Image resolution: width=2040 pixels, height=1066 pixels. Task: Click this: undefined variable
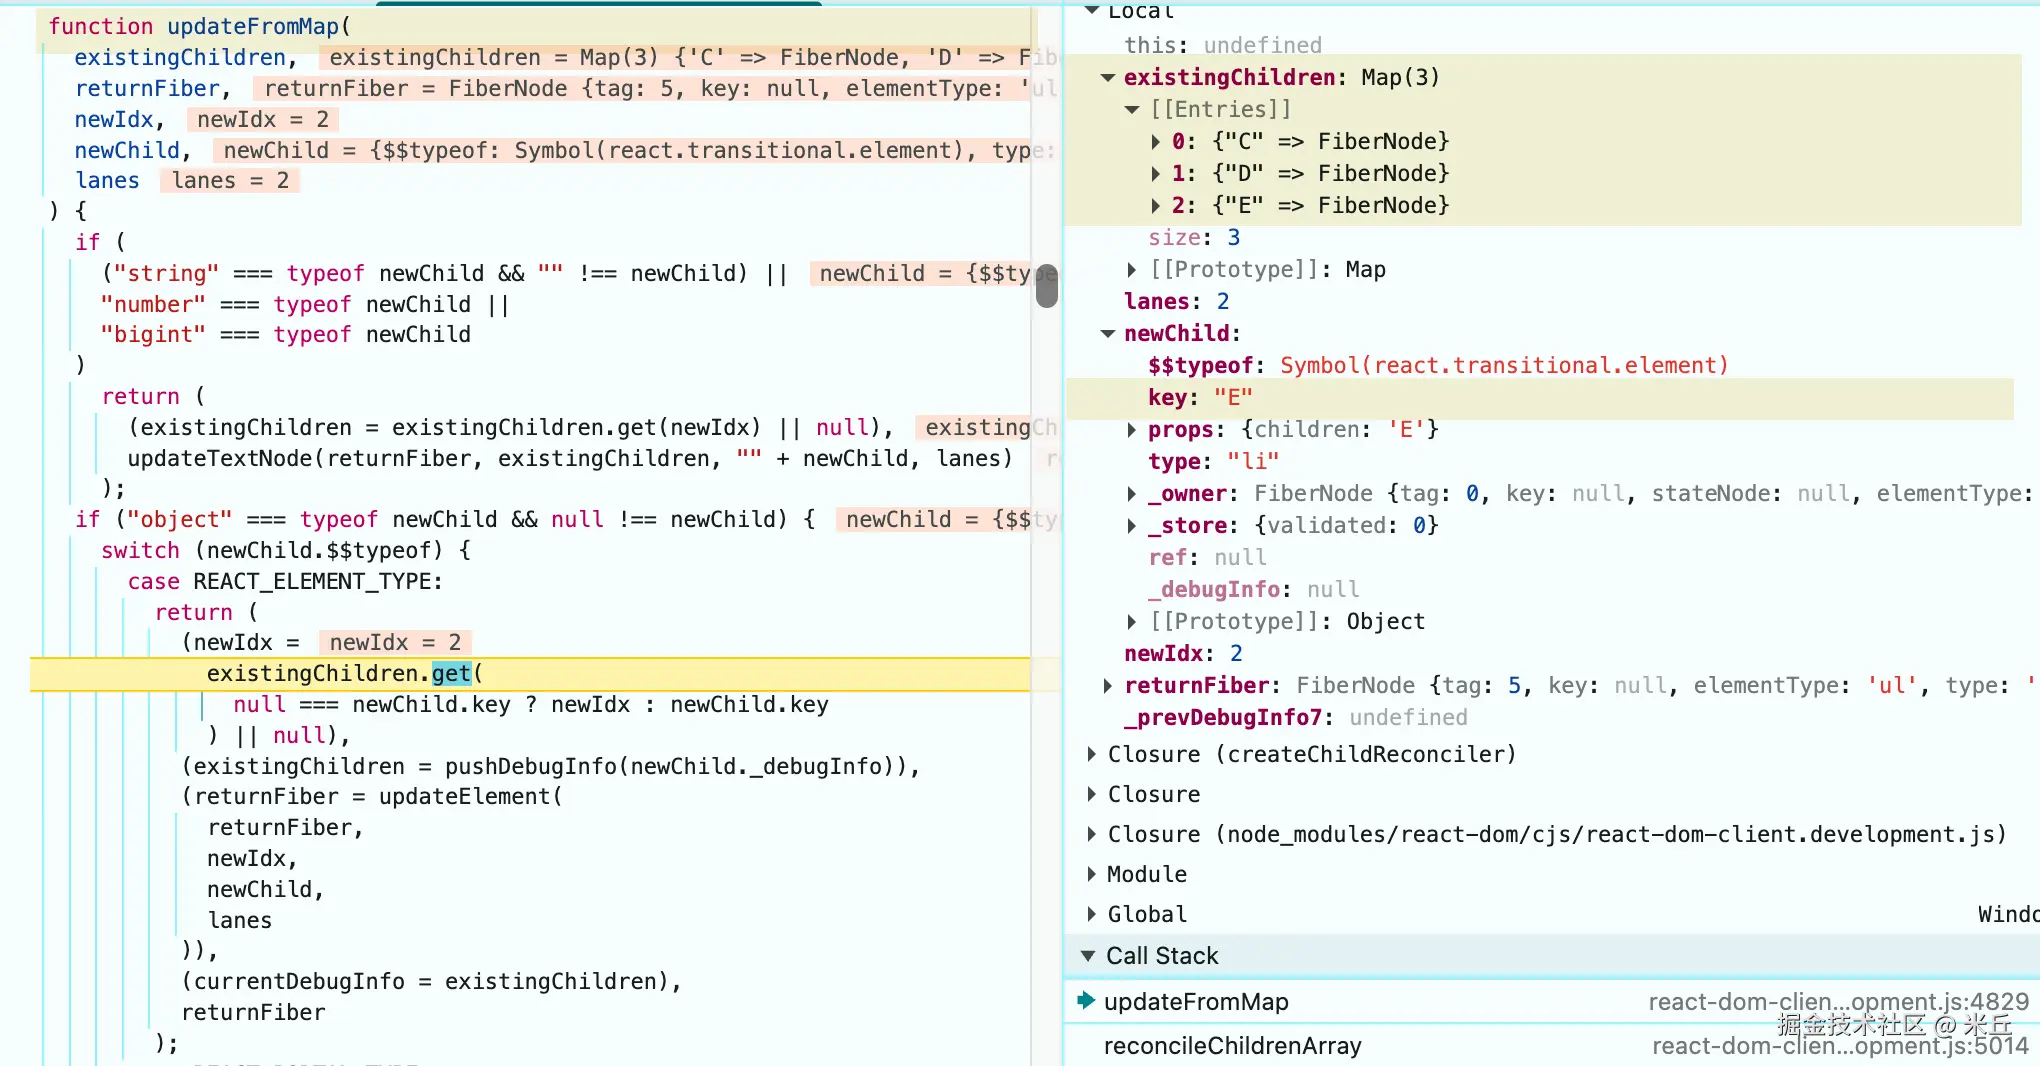[x=1223, y=46]
